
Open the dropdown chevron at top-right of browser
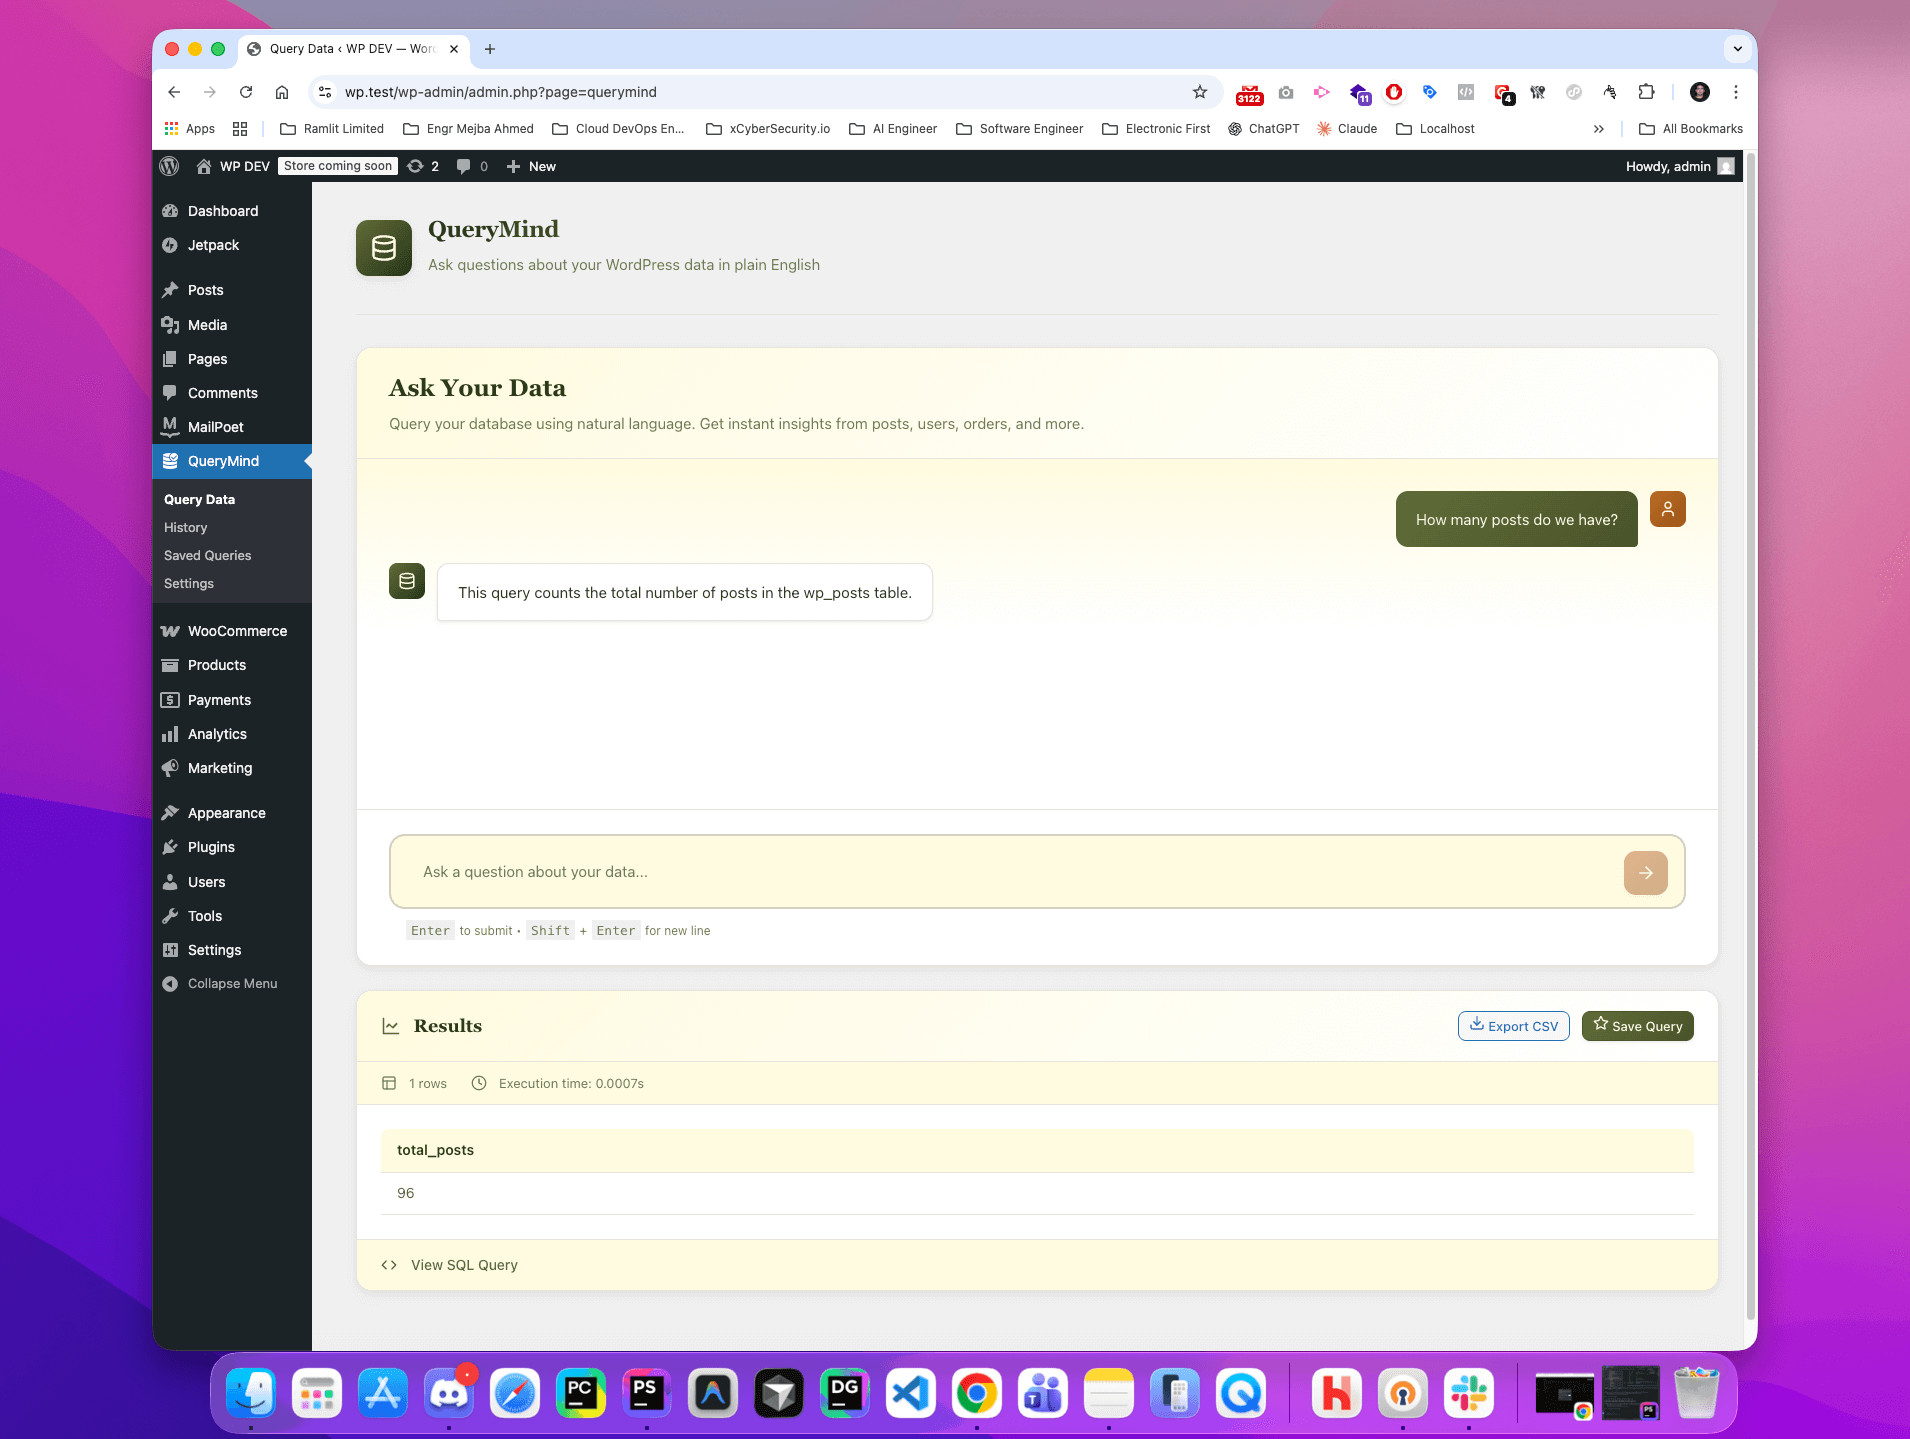(x=1735, y=49)
